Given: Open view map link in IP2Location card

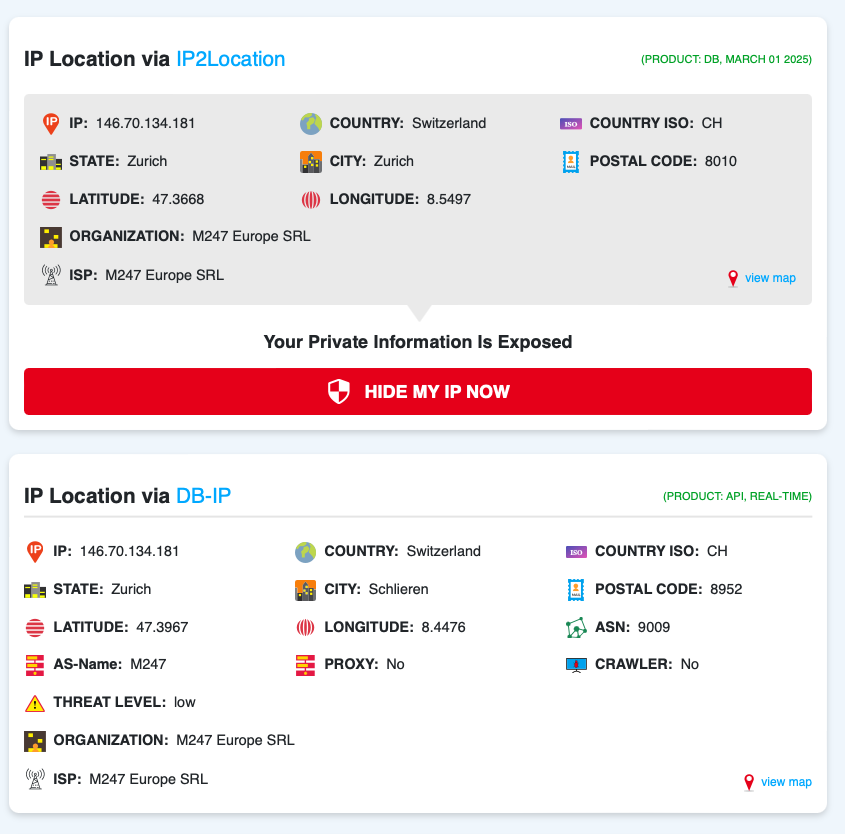Looking at the screenshot, I should 770,278.
